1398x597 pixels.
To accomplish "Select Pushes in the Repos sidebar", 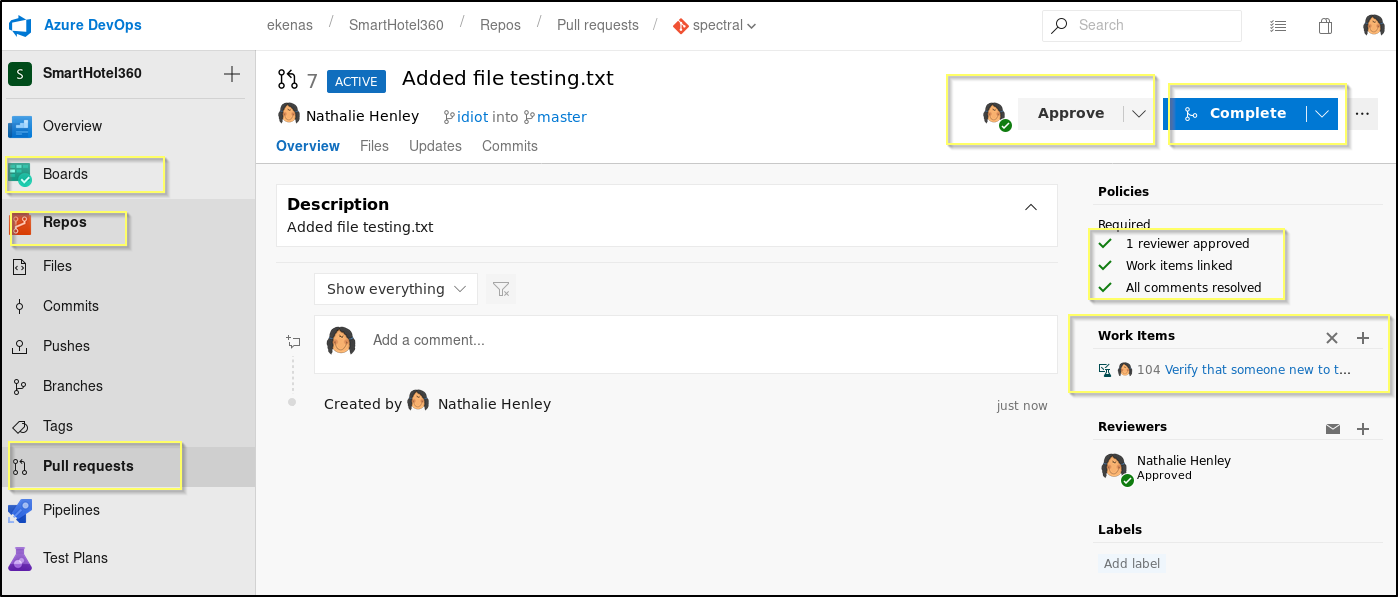I will click(66, 346).
